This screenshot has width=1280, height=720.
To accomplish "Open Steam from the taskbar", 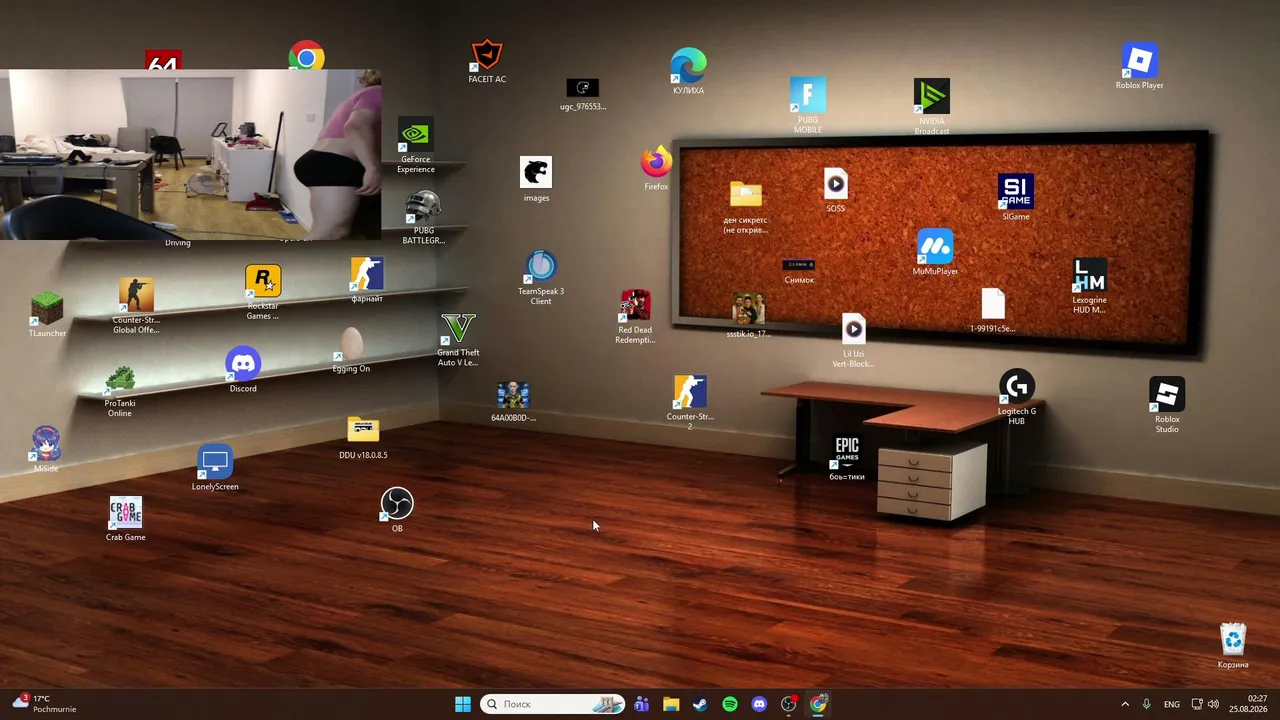I will 700,704.
